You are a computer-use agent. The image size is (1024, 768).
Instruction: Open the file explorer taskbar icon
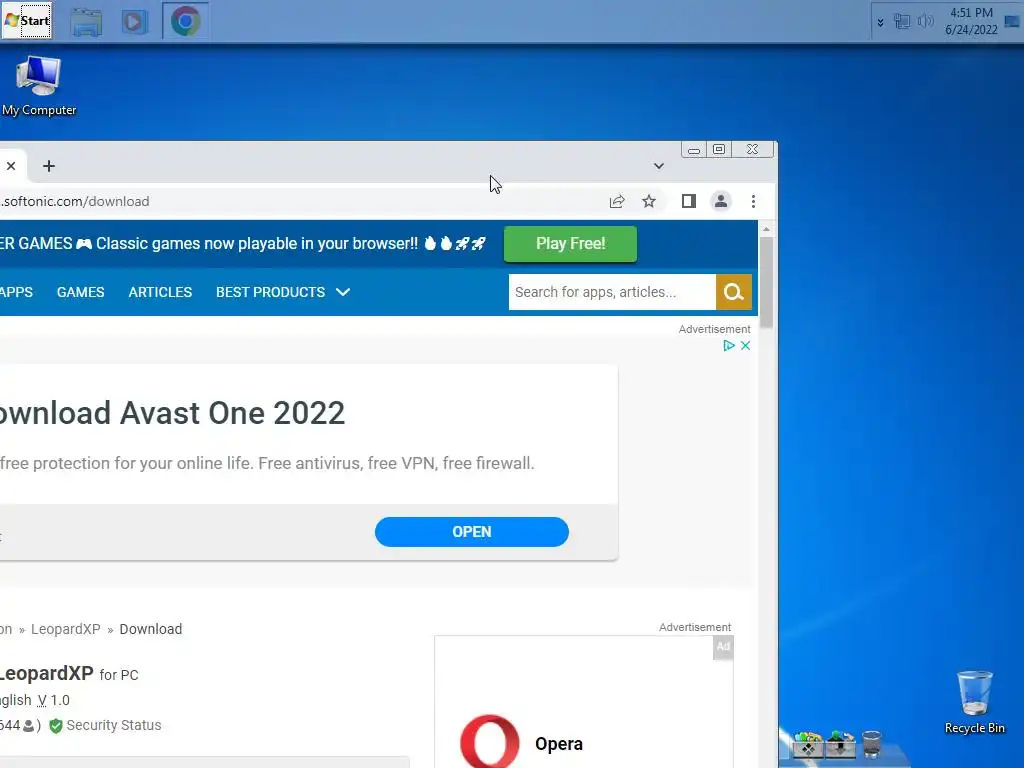(86, 22)
